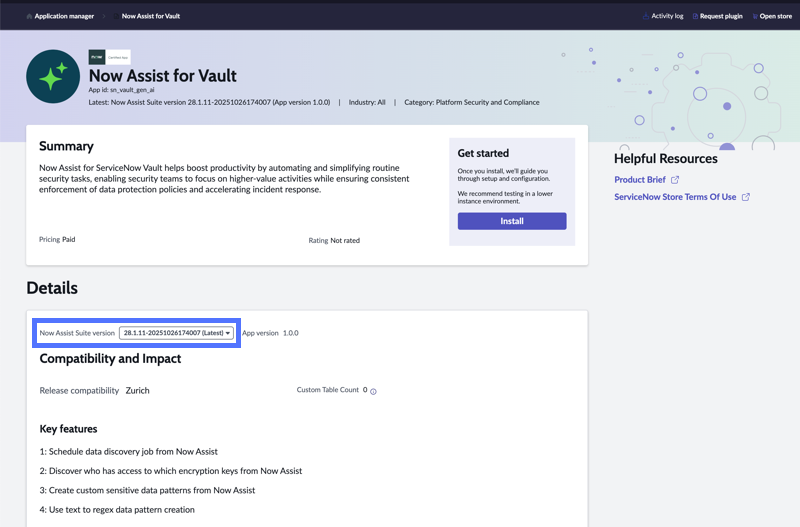
Task: Open ServiceNow Store Terms Of Use
Action: pyautogui.click(x=675, y=197)
